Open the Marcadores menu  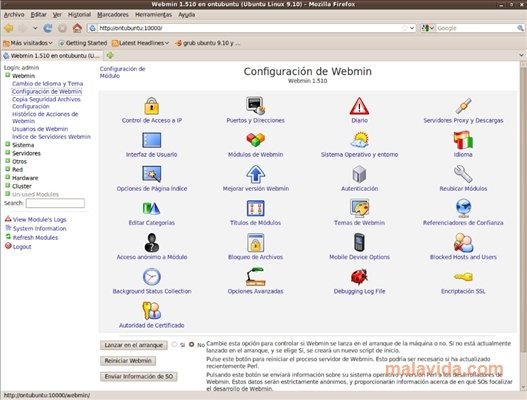[113, 14]
